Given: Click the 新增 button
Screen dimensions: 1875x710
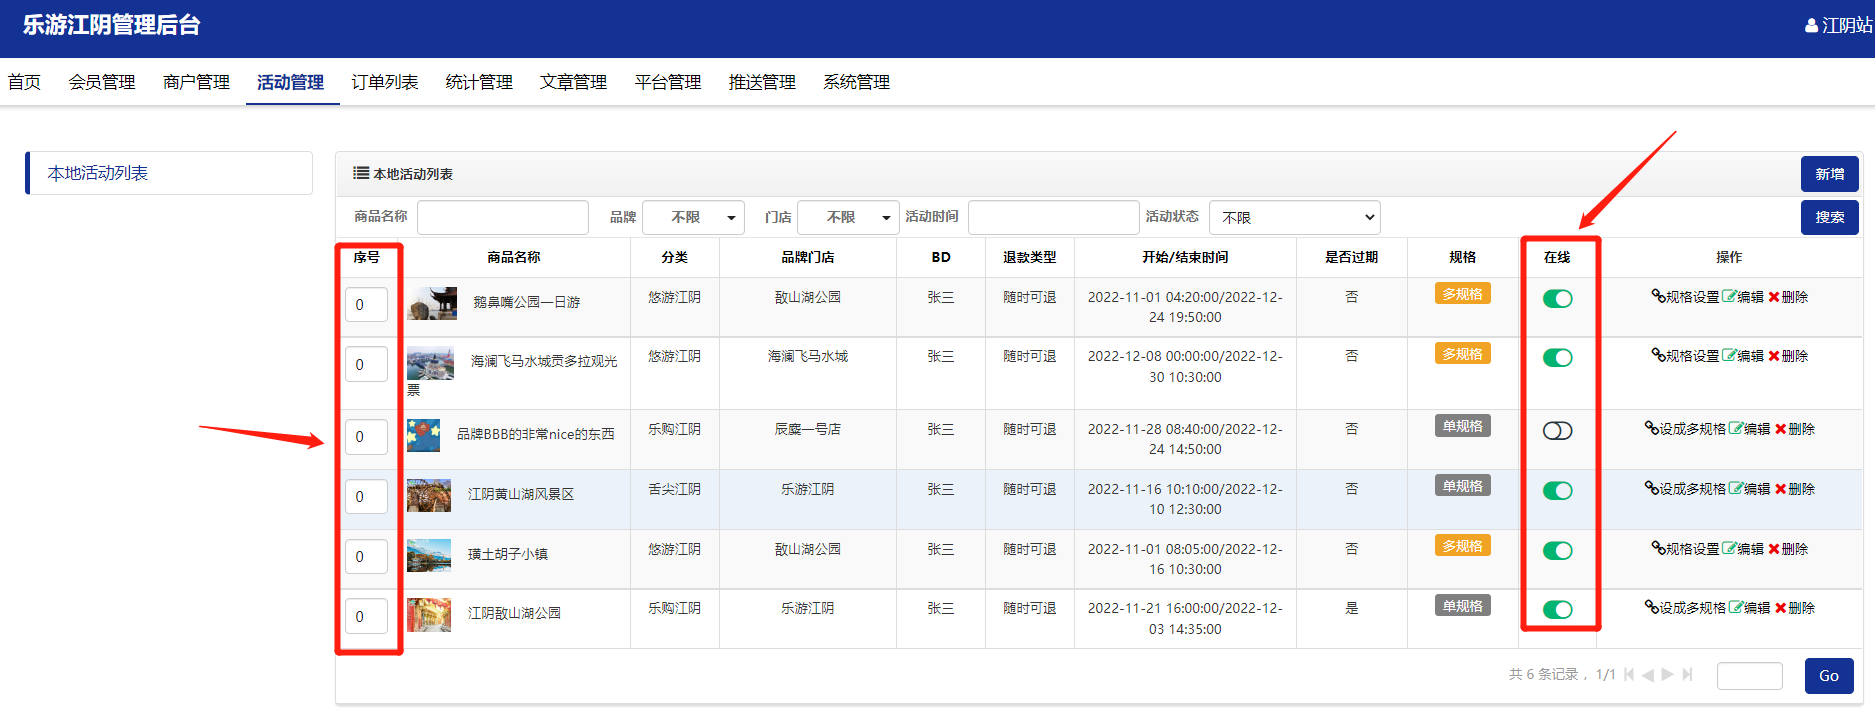Looking at the screenshot, I should (x=1829, y=174).
